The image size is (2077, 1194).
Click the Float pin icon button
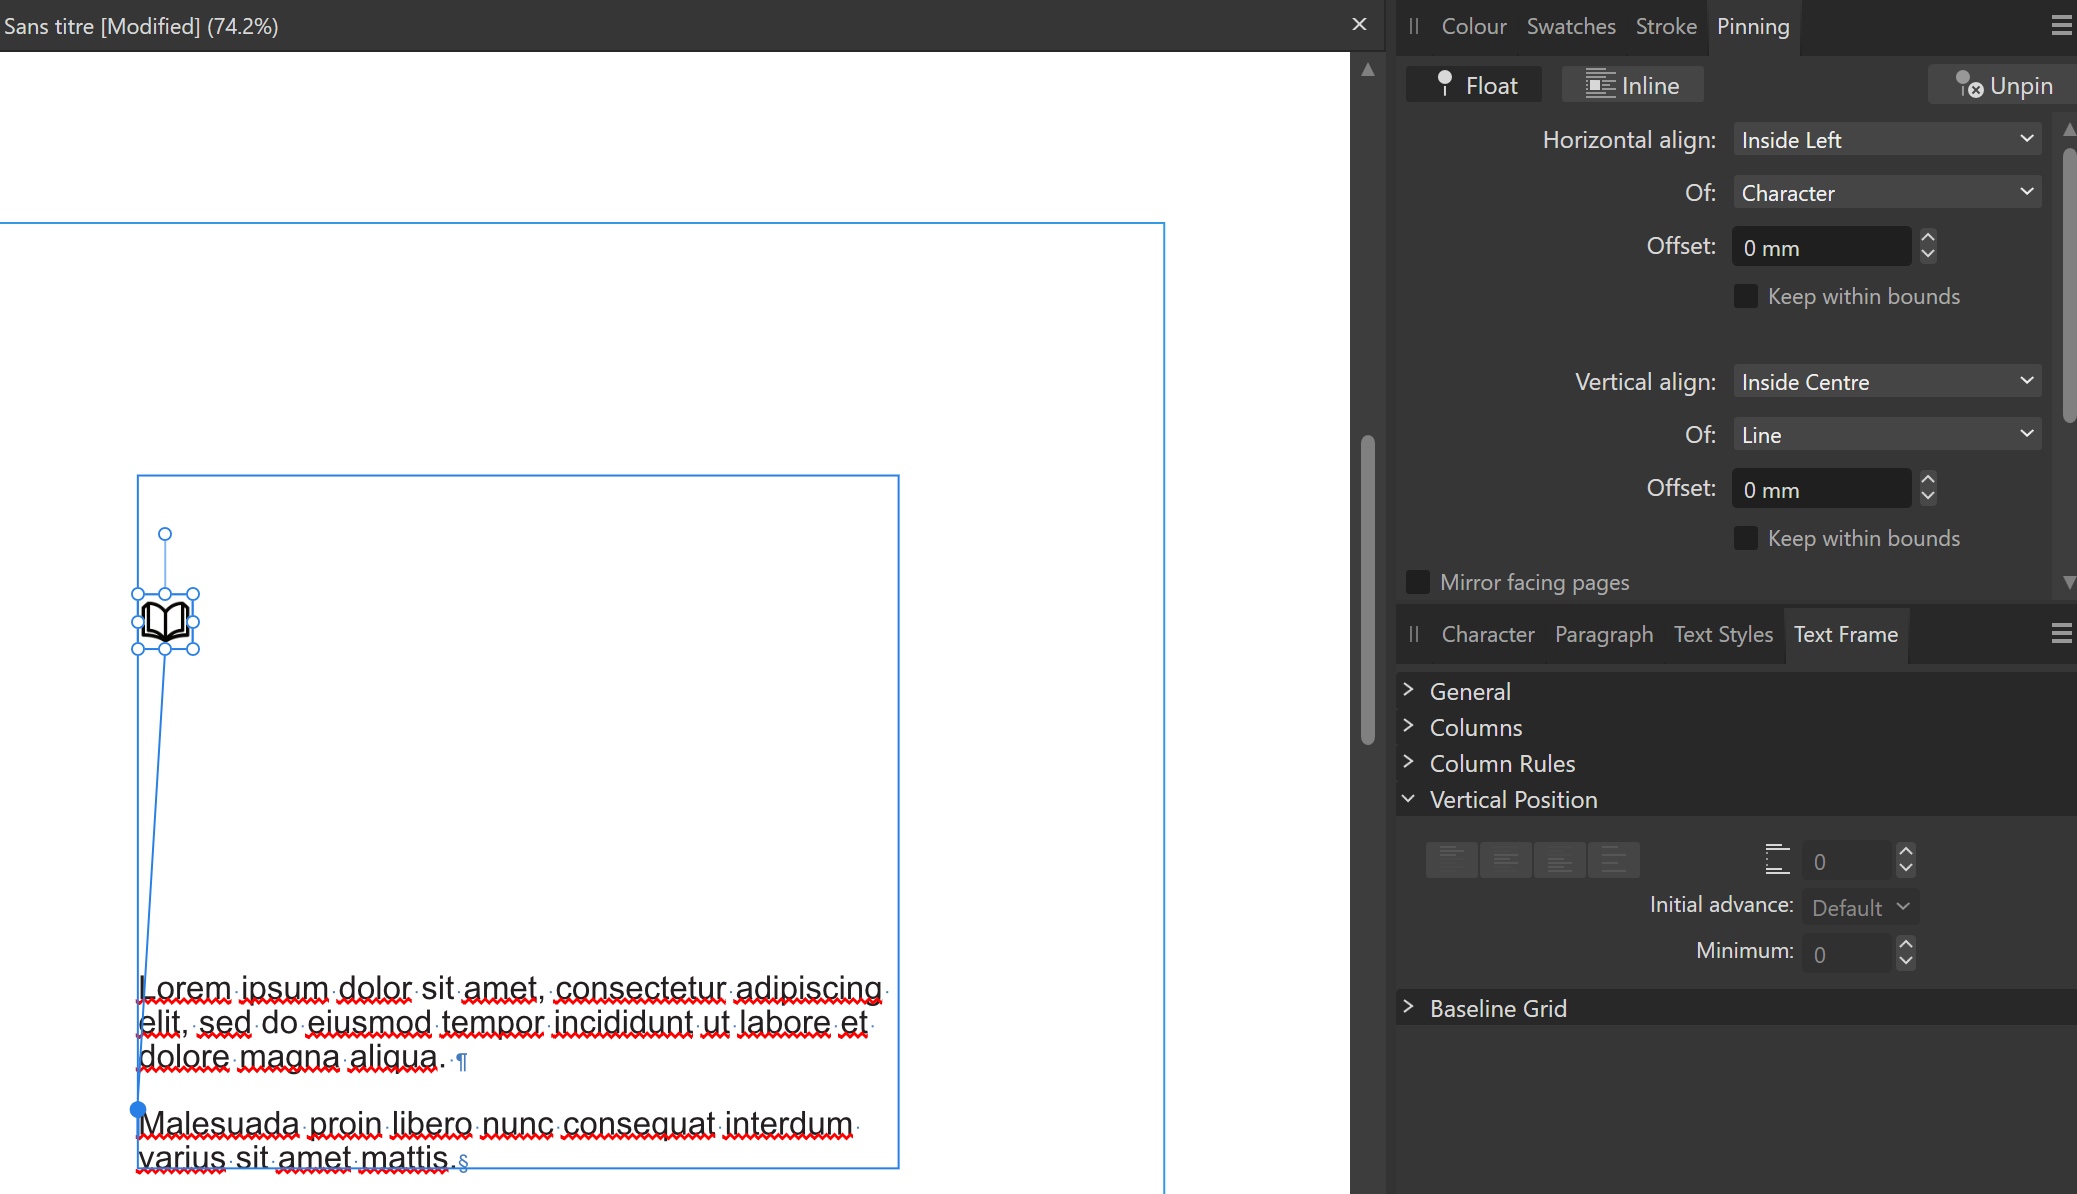coord(1473,85)
